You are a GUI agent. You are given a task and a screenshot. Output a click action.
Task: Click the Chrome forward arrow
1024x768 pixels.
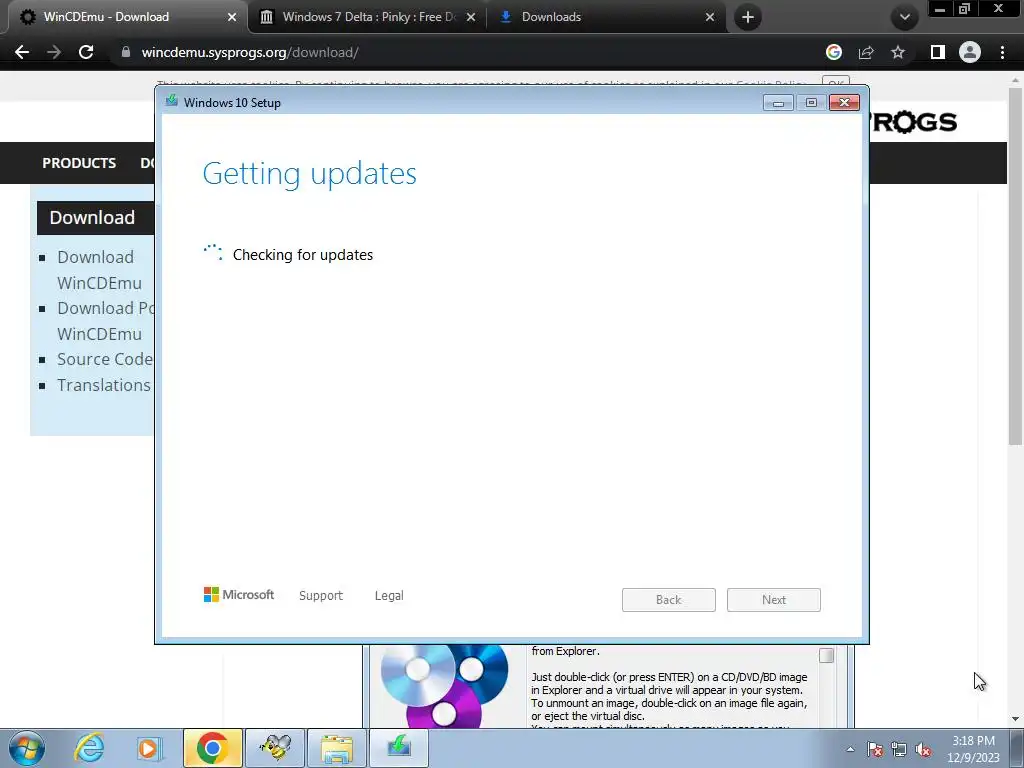(x=54, y=52)
